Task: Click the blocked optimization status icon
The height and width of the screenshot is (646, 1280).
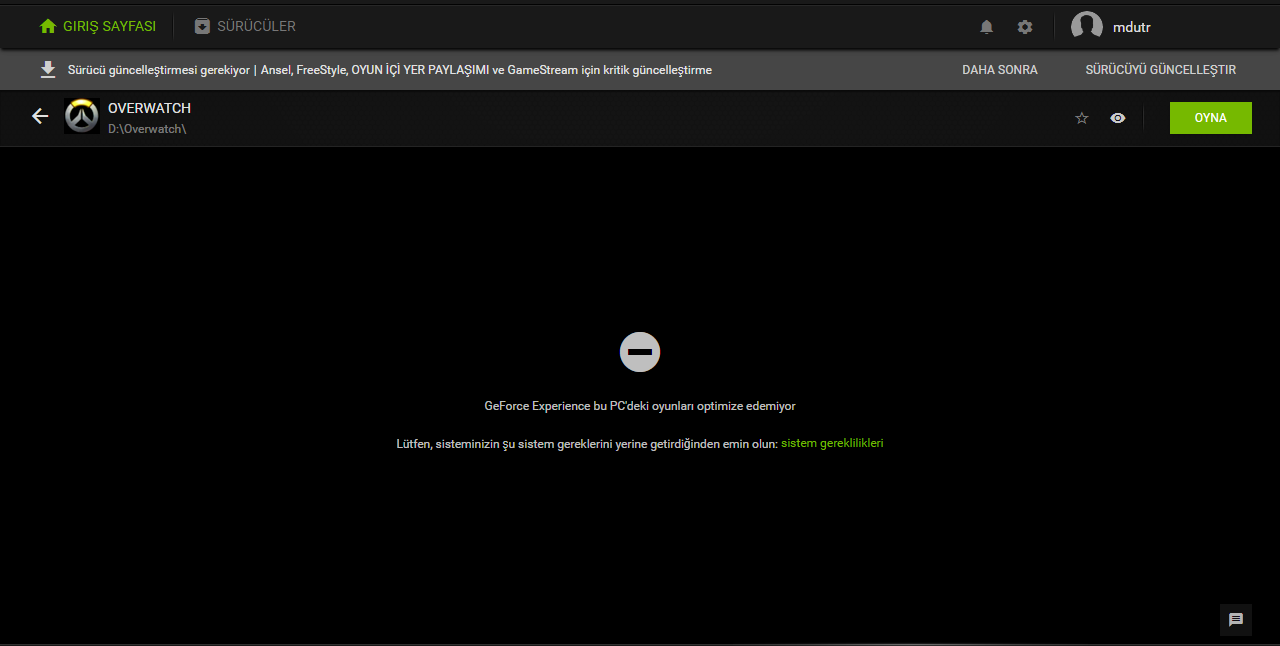Action: (x=640, y=352)
